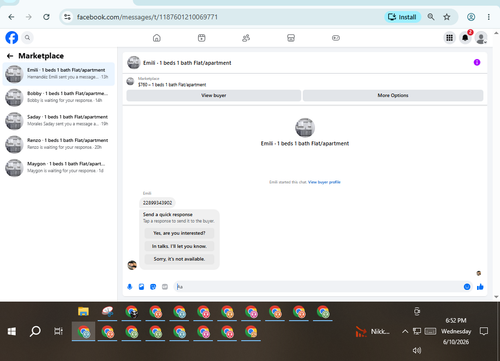Send 'Yes, are you interested?' quick response
The height and width of the screenshot is (361, 500).
pyautogui.click(x=179, y=233)
